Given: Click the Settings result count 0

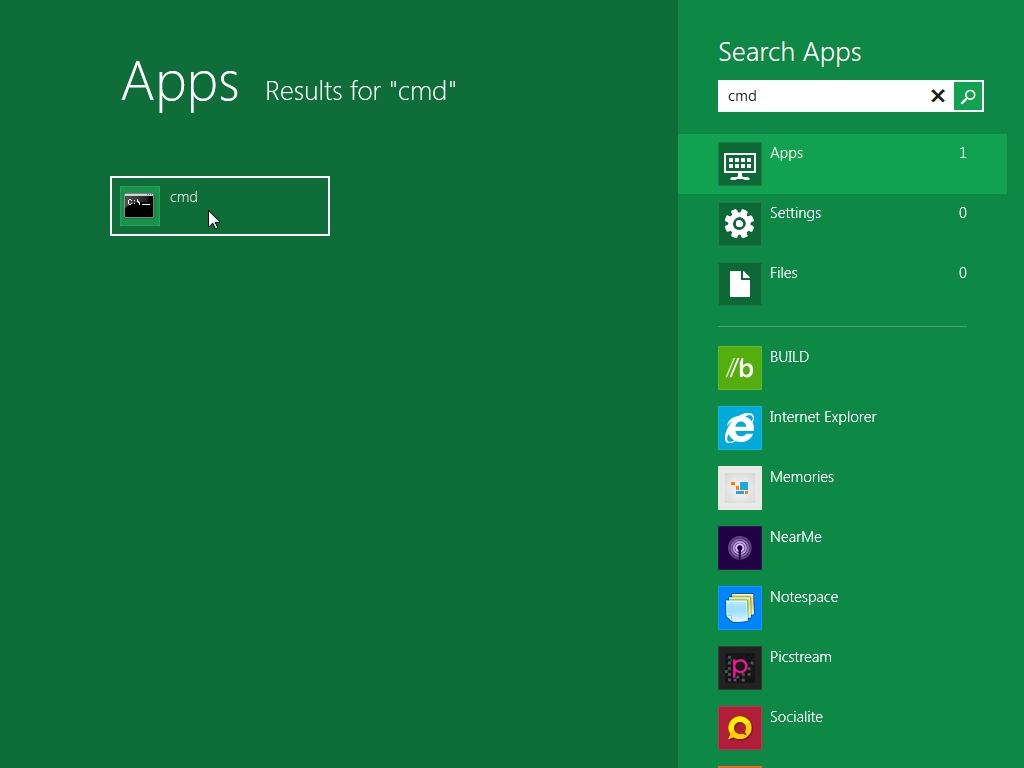Looking at the screenshot, I should 963,213.
